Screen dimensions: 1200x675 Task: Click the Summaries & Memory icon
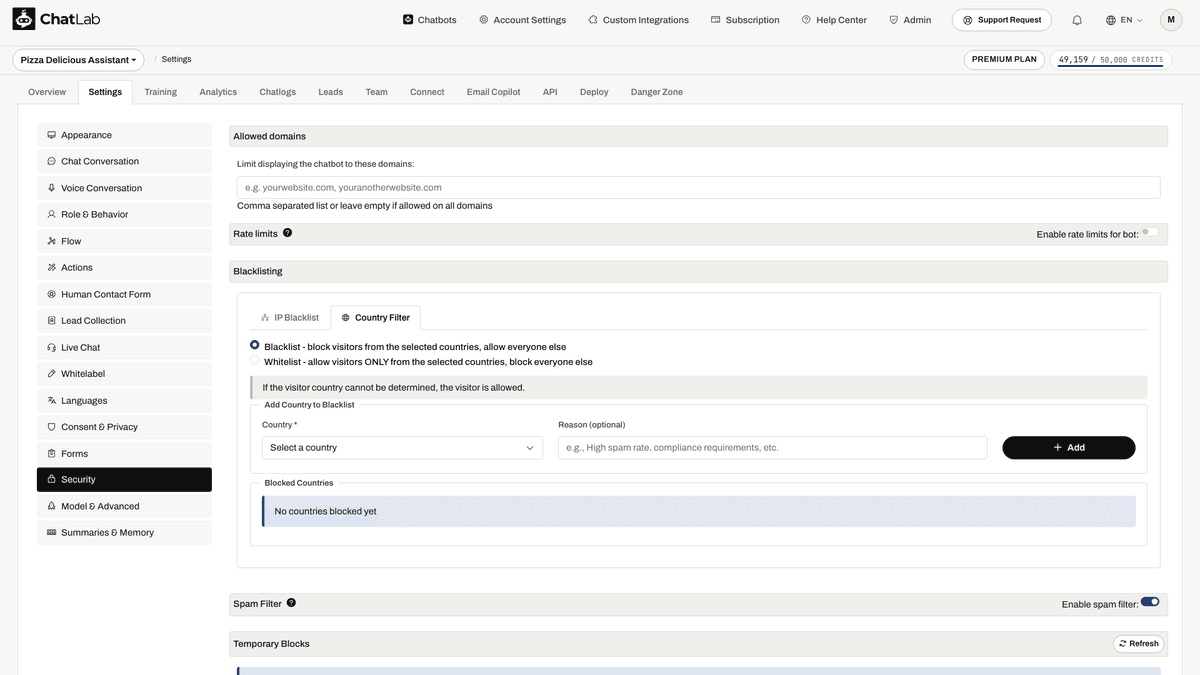tap(51, 532)
